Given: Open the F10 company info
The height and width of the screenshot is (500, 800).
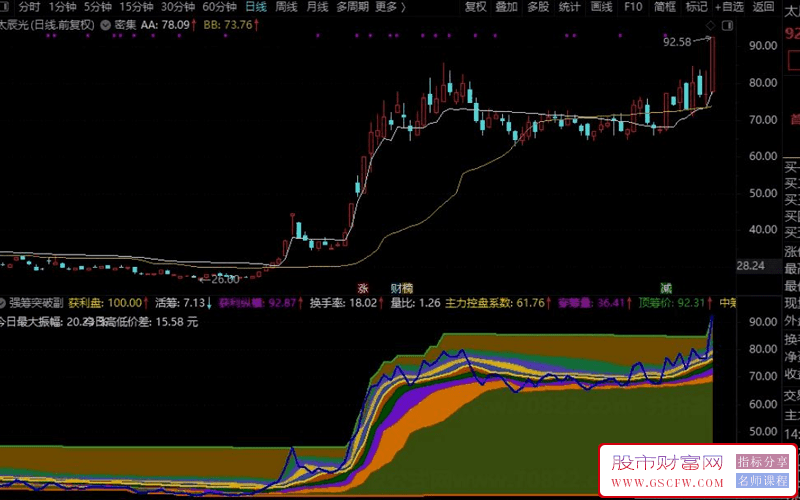Looking at the screenshot, I should coord(633,7).
